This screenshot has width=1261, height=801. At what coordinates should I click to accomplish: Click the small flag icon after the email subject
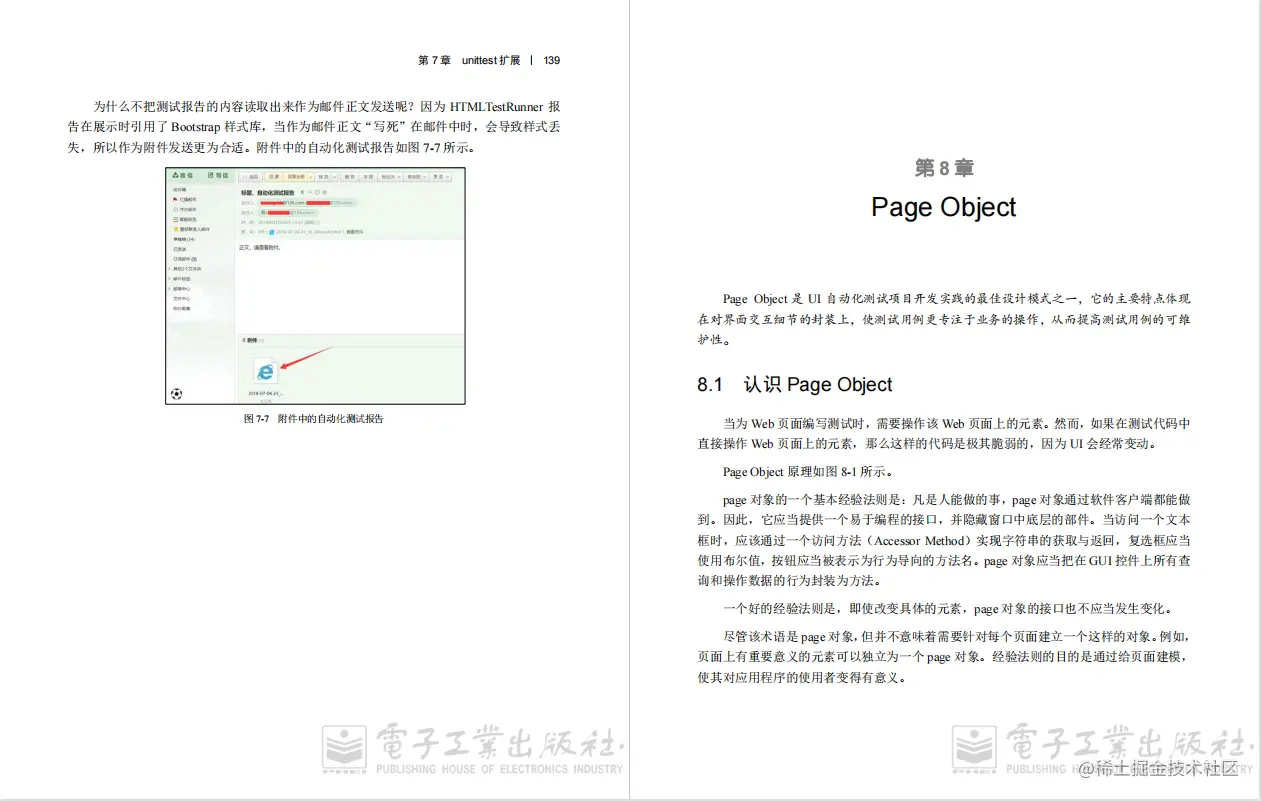click(302, 191)
